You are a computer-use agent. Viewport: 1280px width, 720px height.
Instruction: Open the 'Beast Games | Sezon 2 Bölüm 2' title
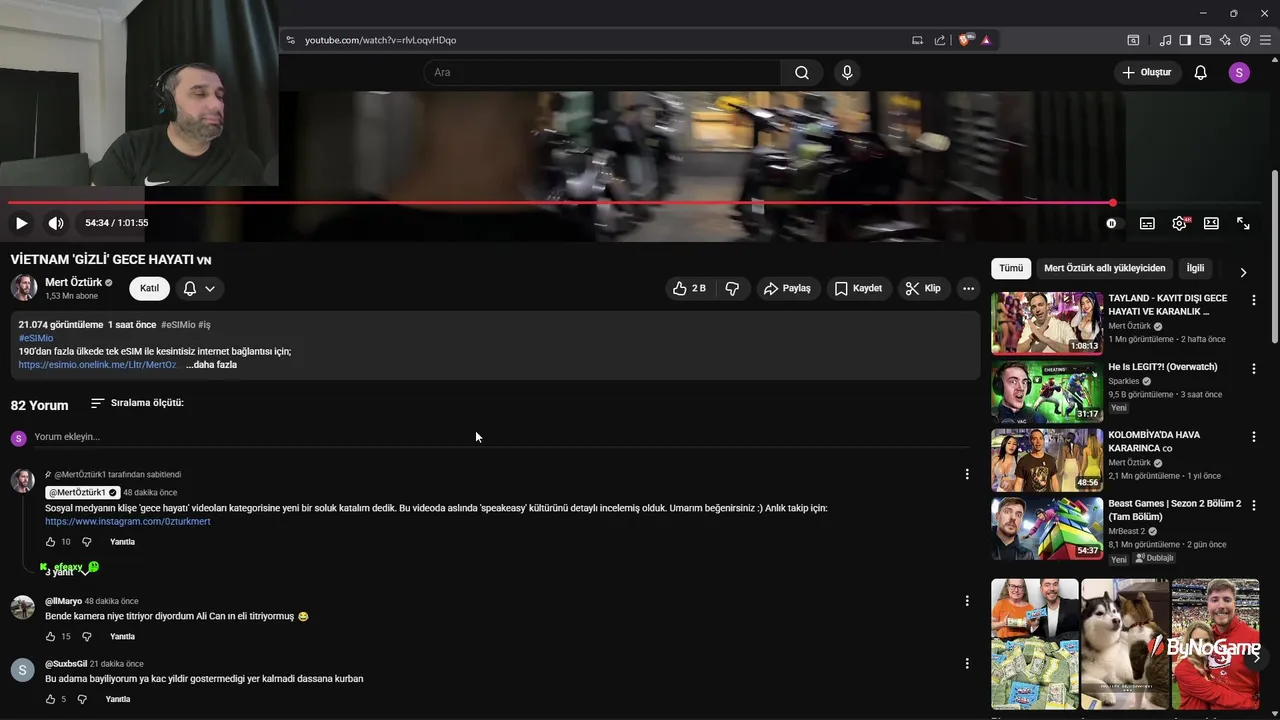click(x=1174, y=510)
